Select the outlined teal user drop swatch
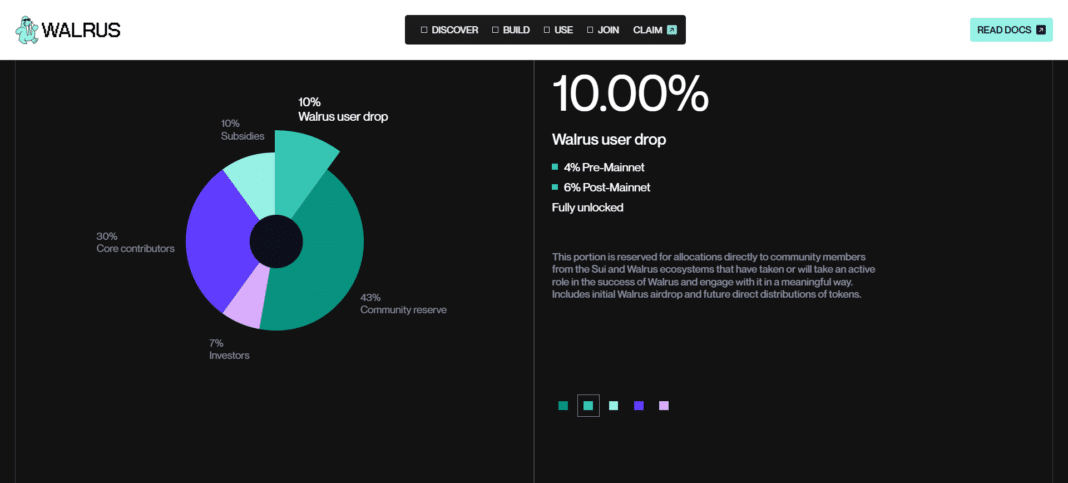The height and width of the screenshot is (483, 1068). [x=588, y=406]
